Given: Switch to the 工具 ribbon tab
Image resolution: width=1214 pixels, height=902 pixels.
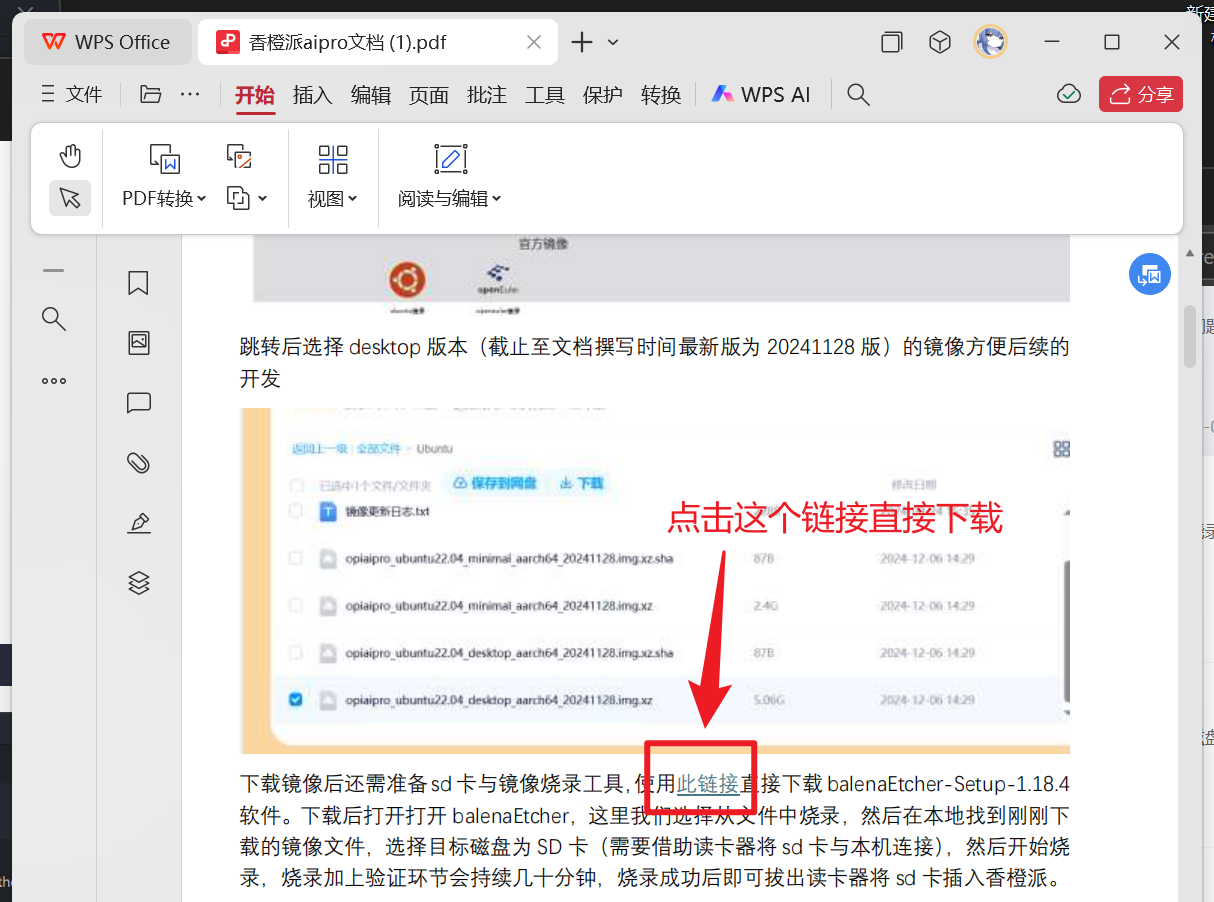Looking at the screenshot, I should pyautogui.click(x=545, y=95).
